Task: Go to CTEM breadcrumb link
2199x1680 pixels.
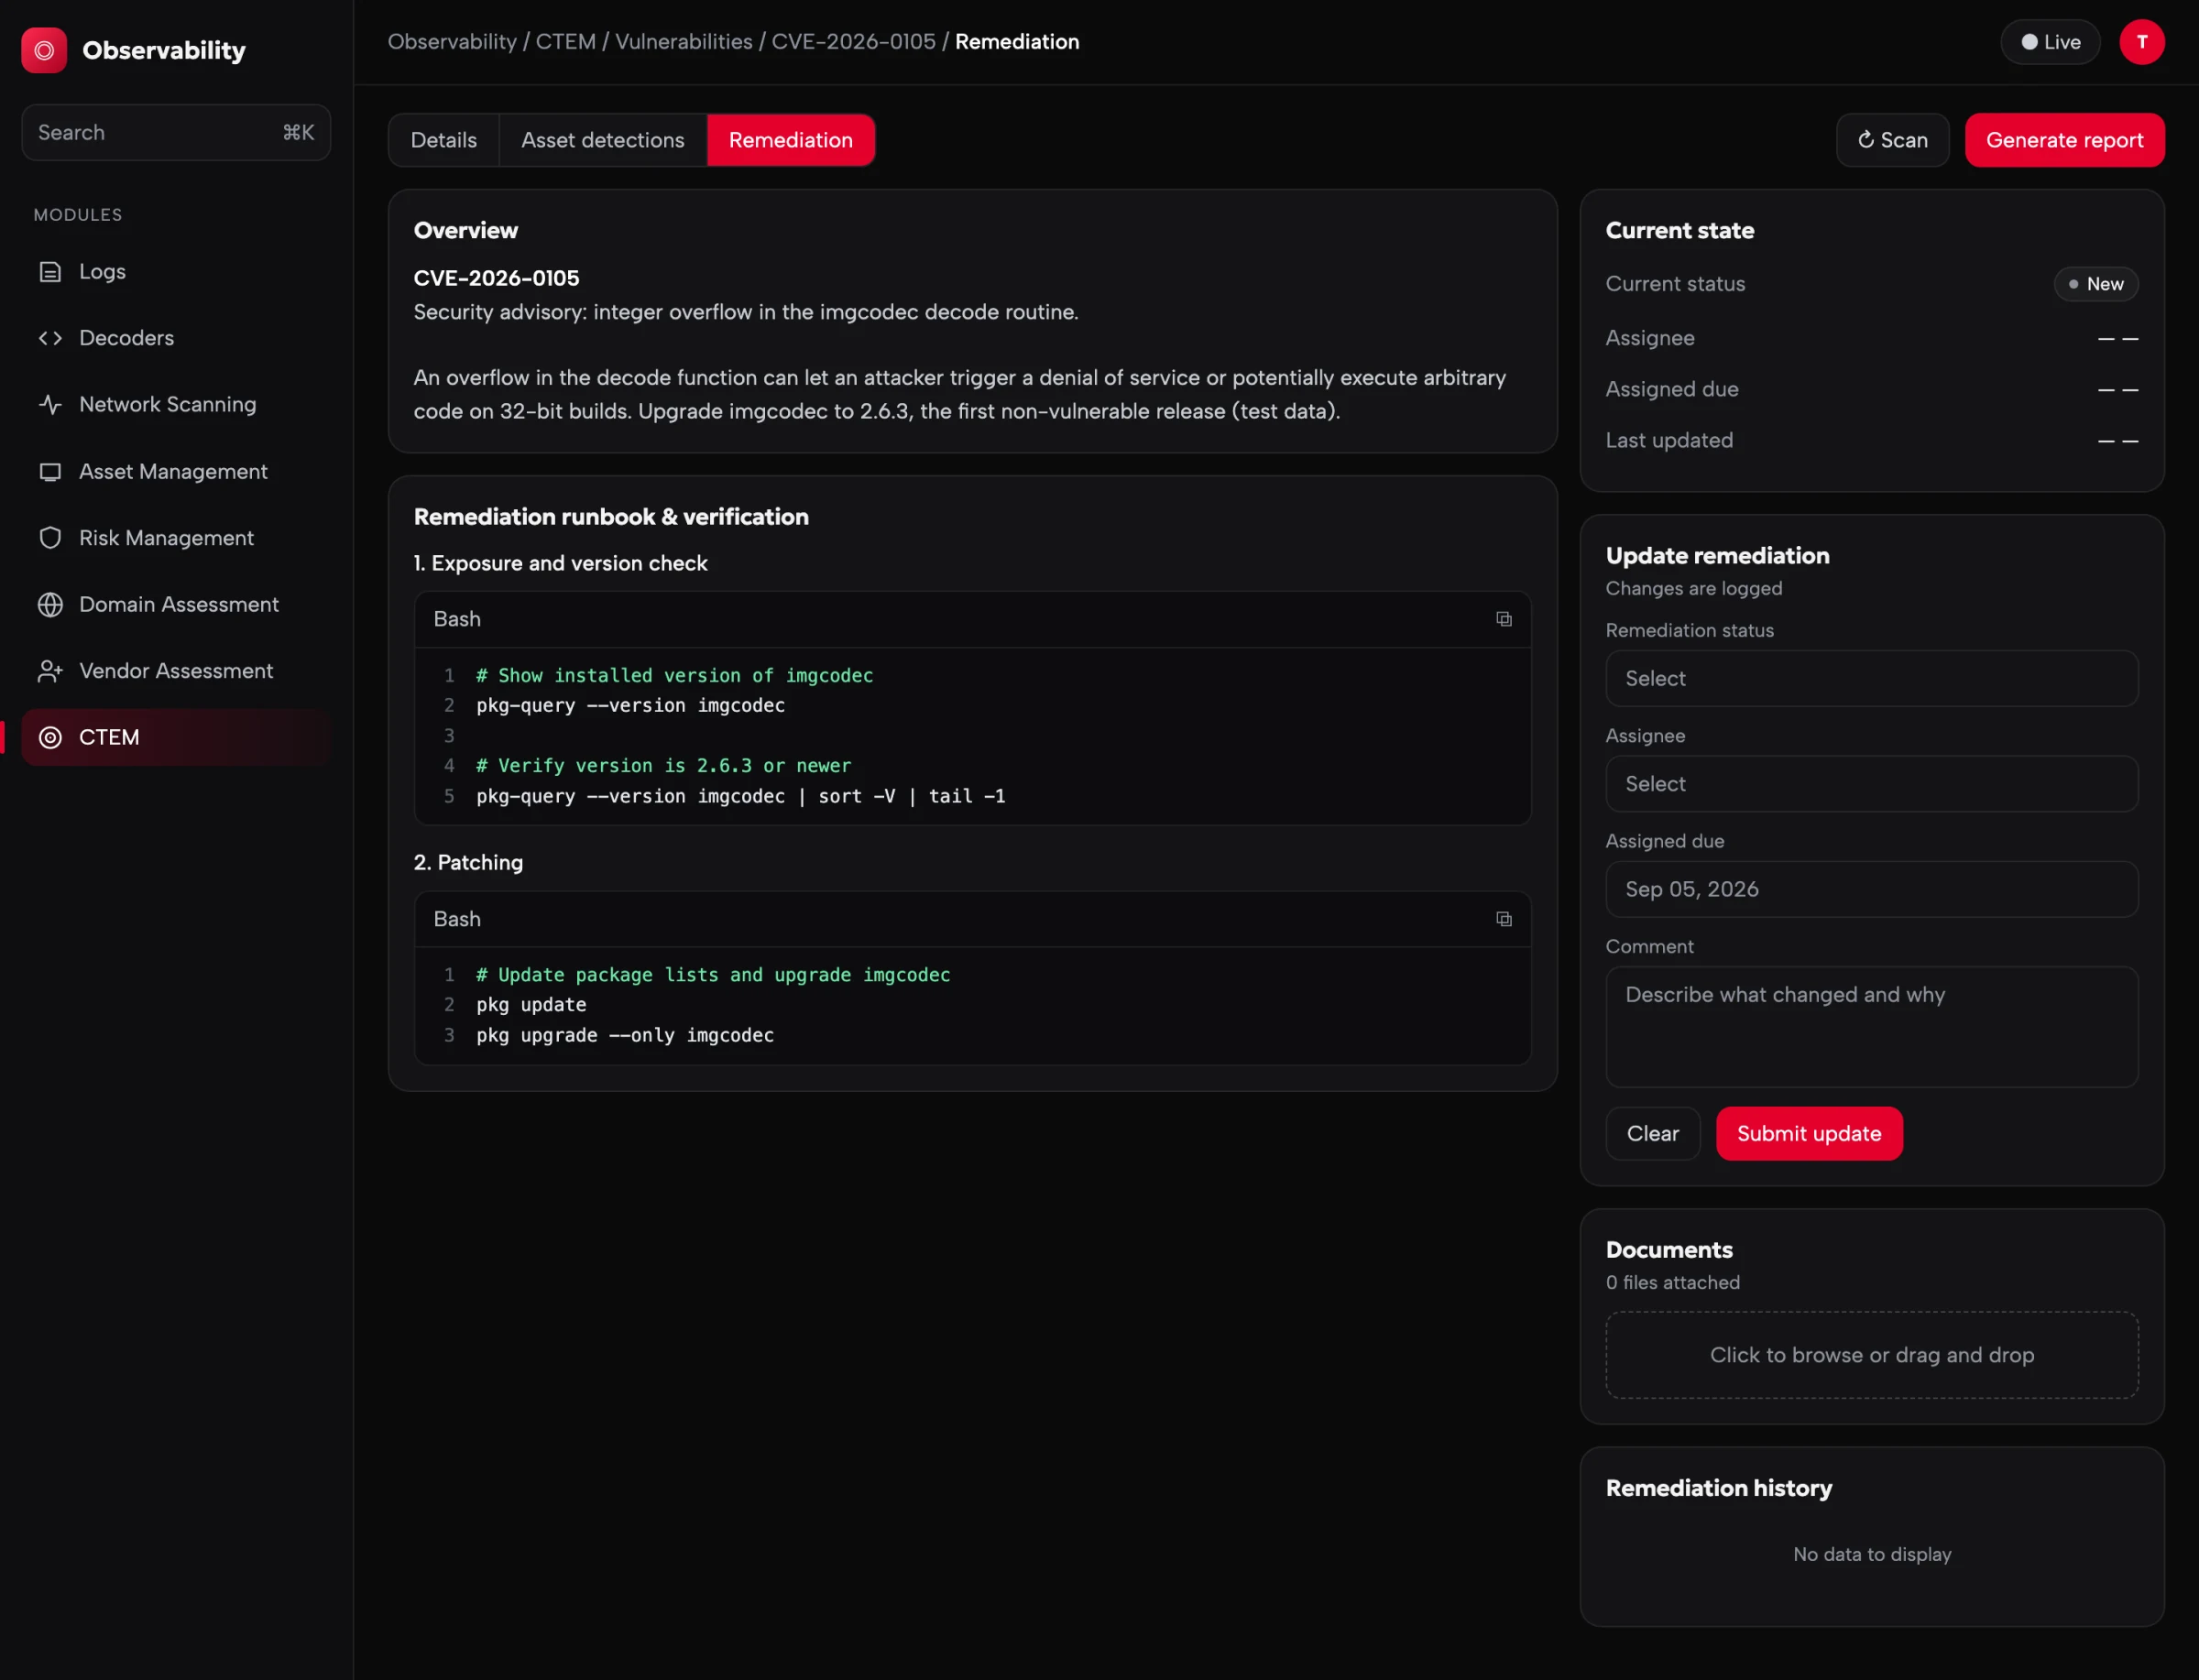Action: point(565,42)
